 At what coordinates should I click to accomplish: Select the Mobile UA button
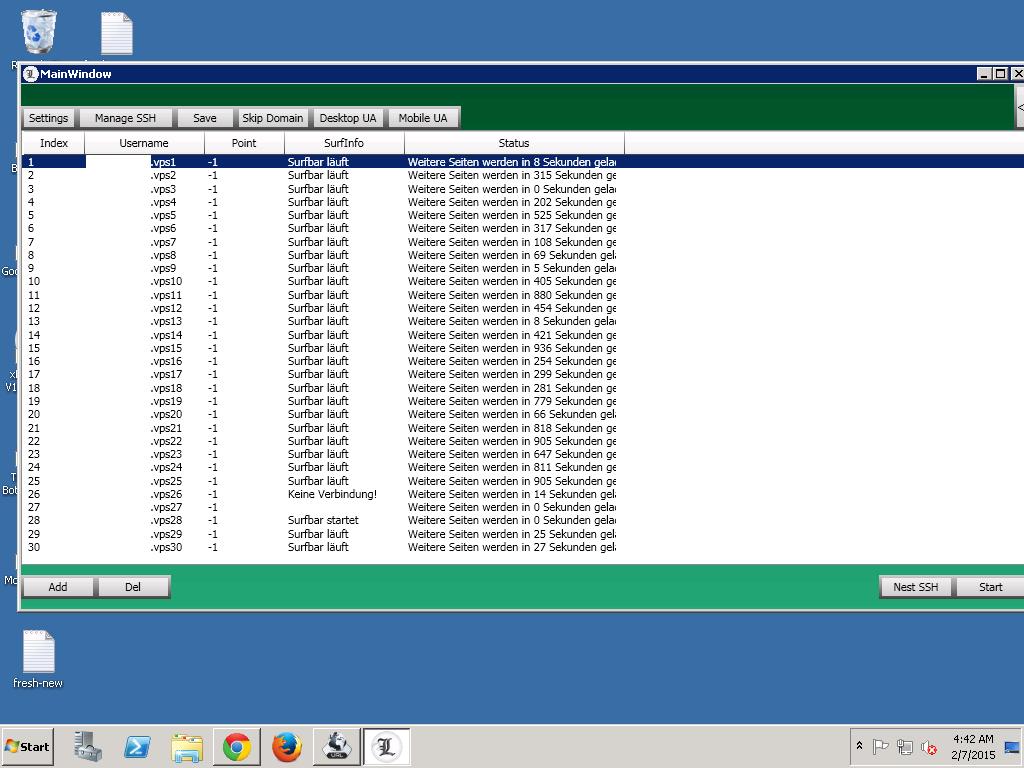click(423, 118)
